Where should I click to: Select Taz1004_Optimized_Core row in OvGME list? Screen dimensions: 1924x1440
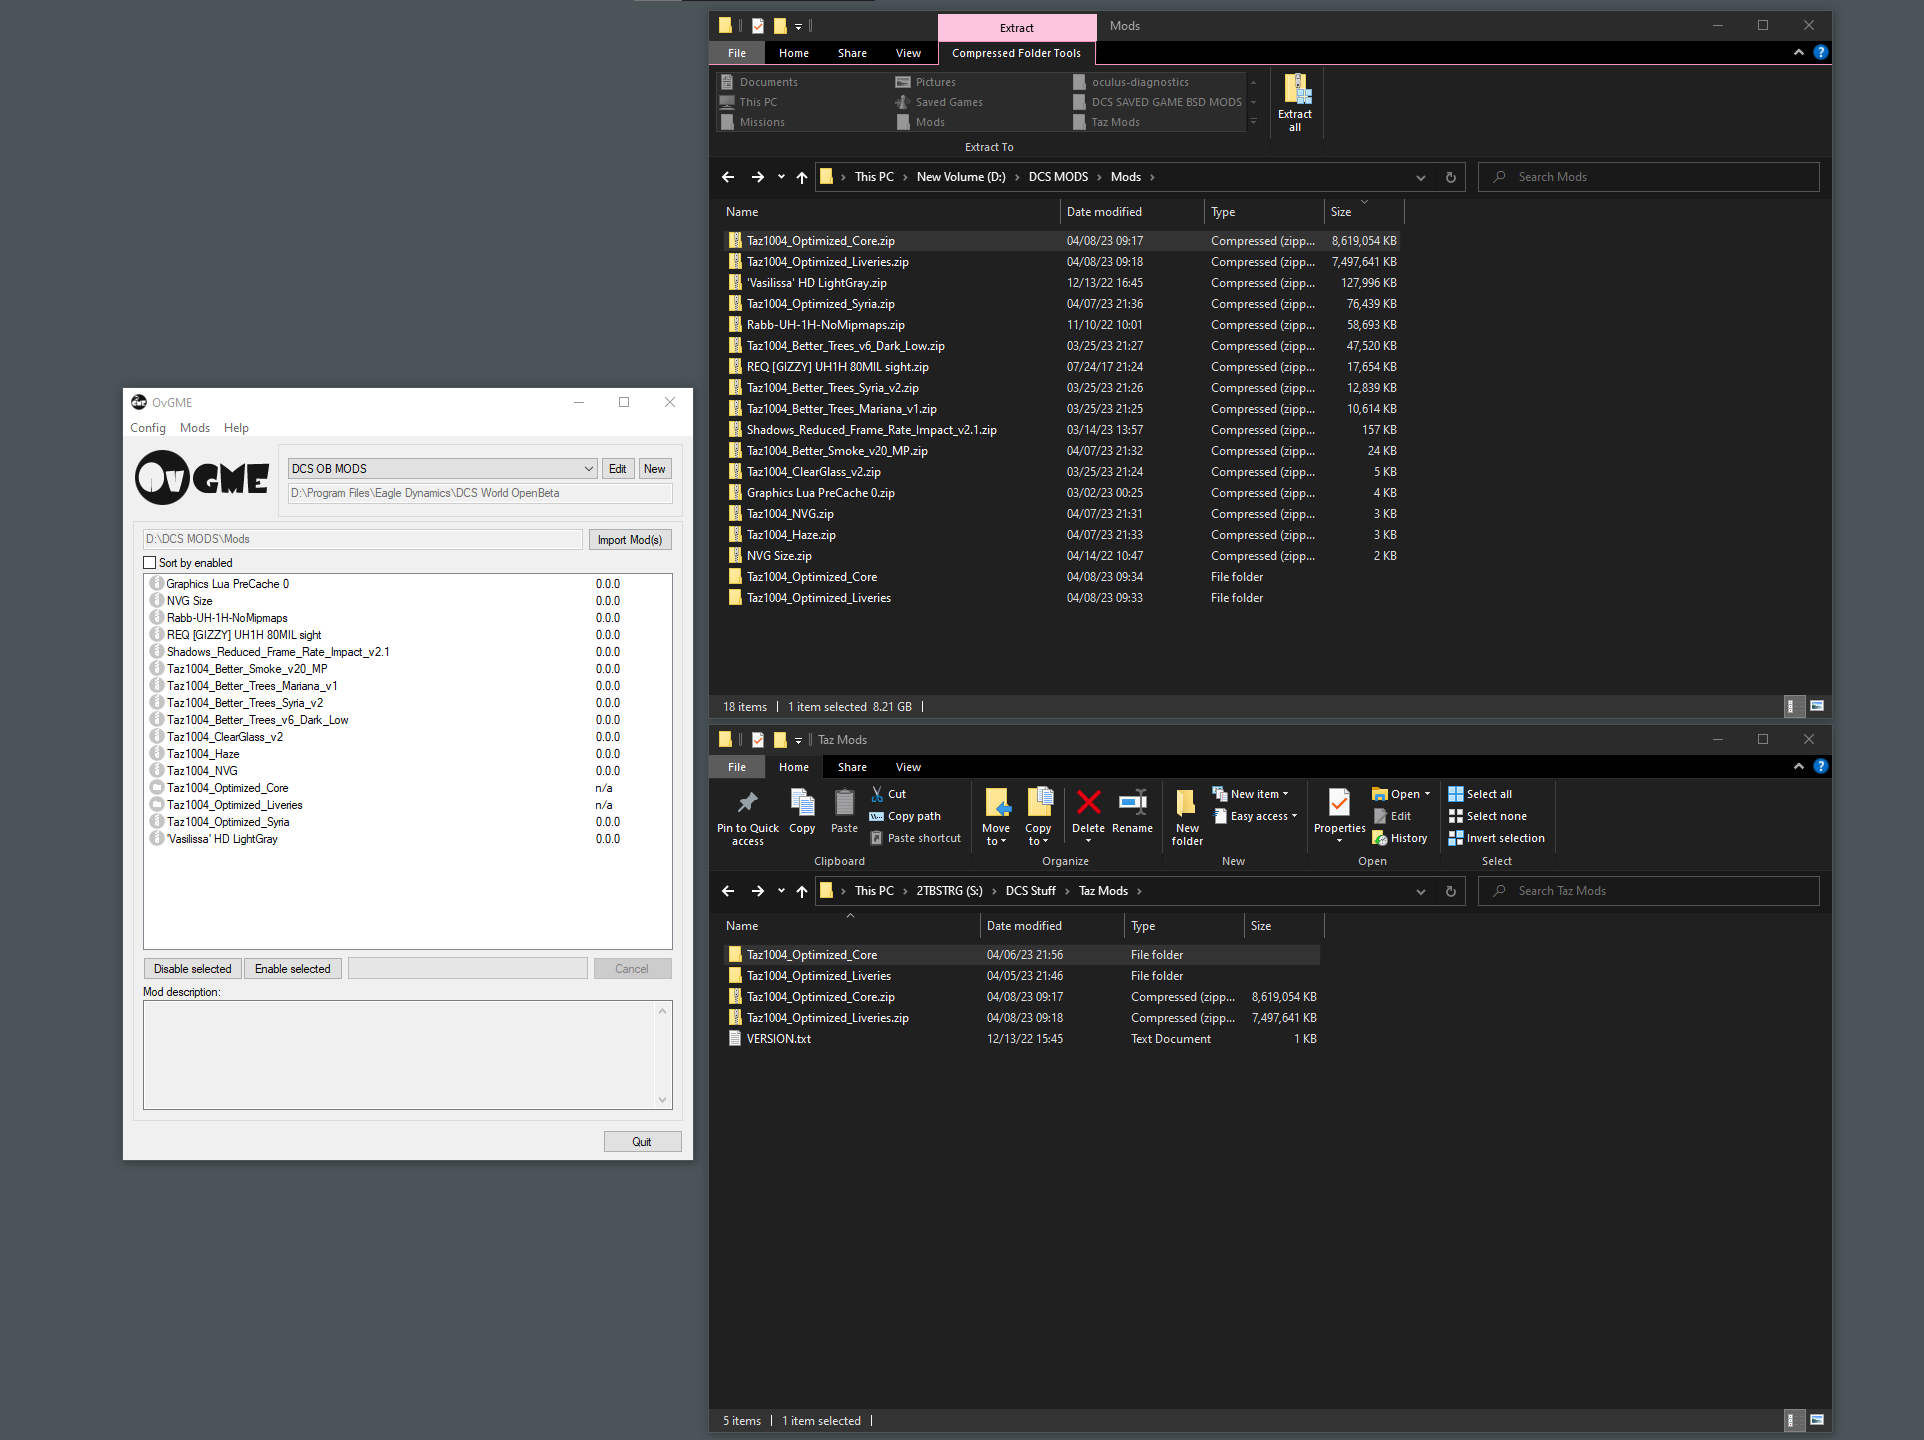(x=408, y=788)
